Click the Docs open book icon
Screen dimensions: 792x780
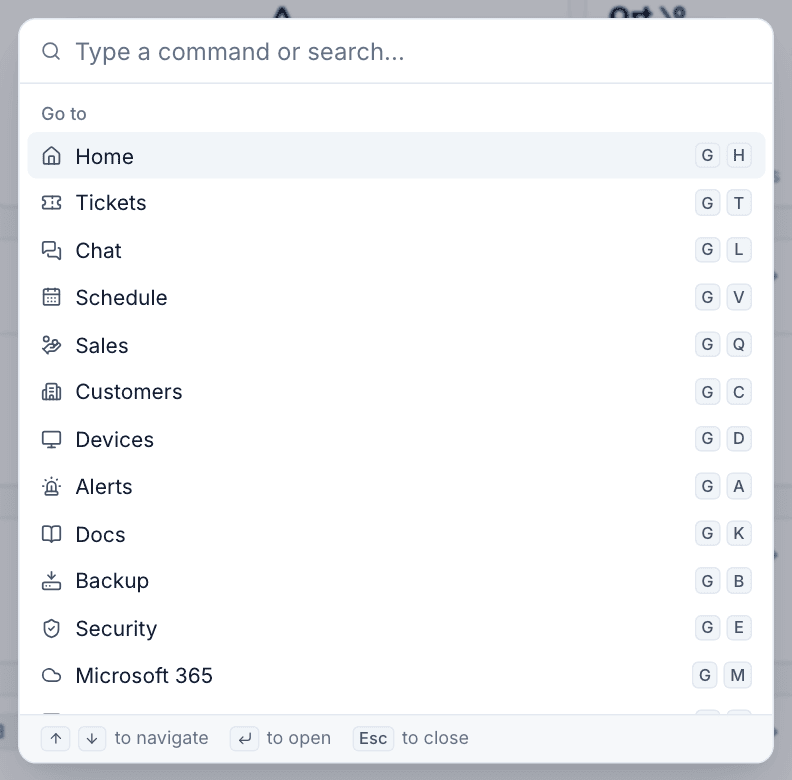click(x=51, y=534)
